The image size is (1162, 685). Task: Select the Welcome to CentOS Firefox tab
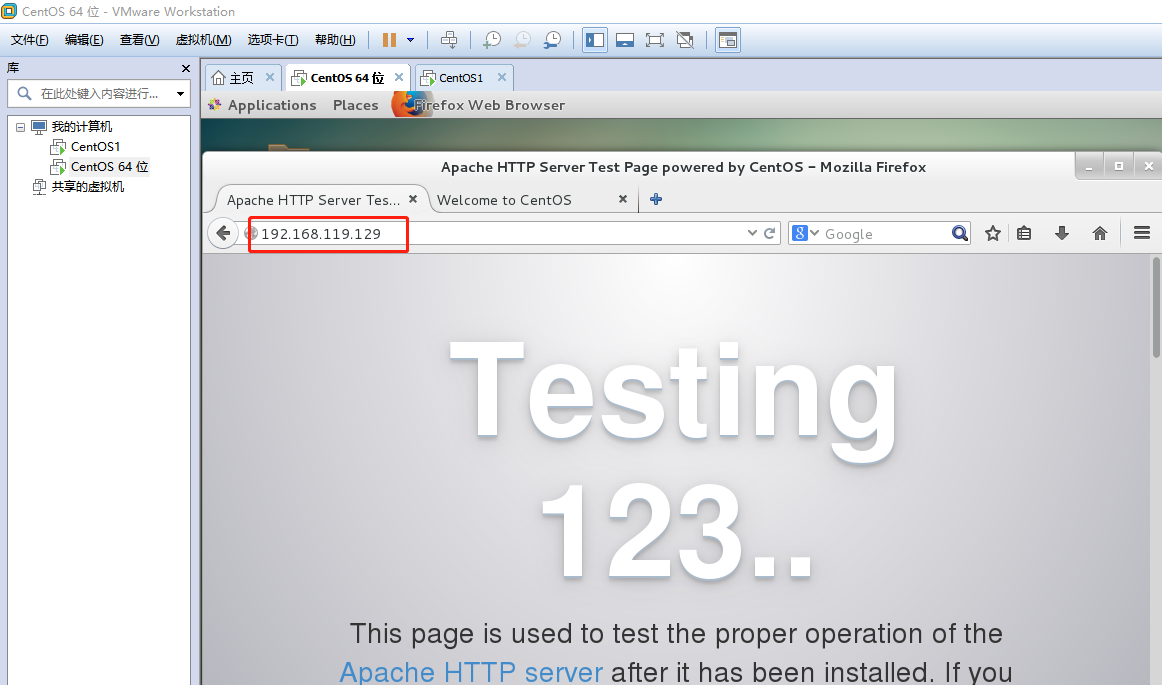[504, 200]
